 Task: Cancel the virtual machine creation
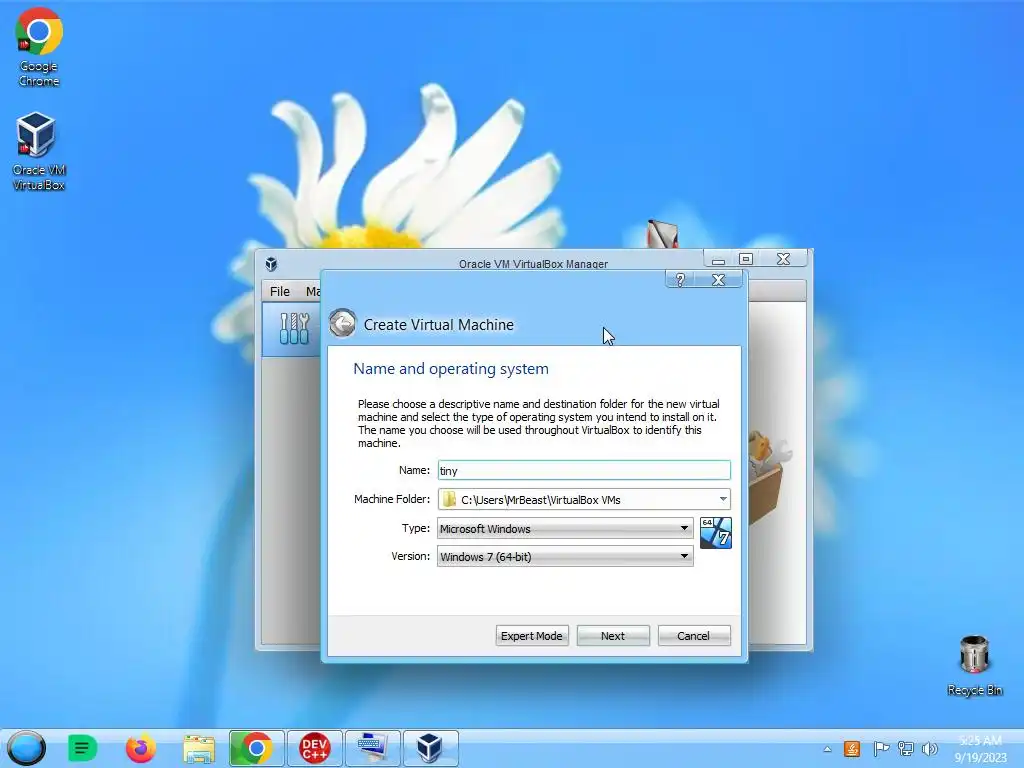[x=694, y=635]
